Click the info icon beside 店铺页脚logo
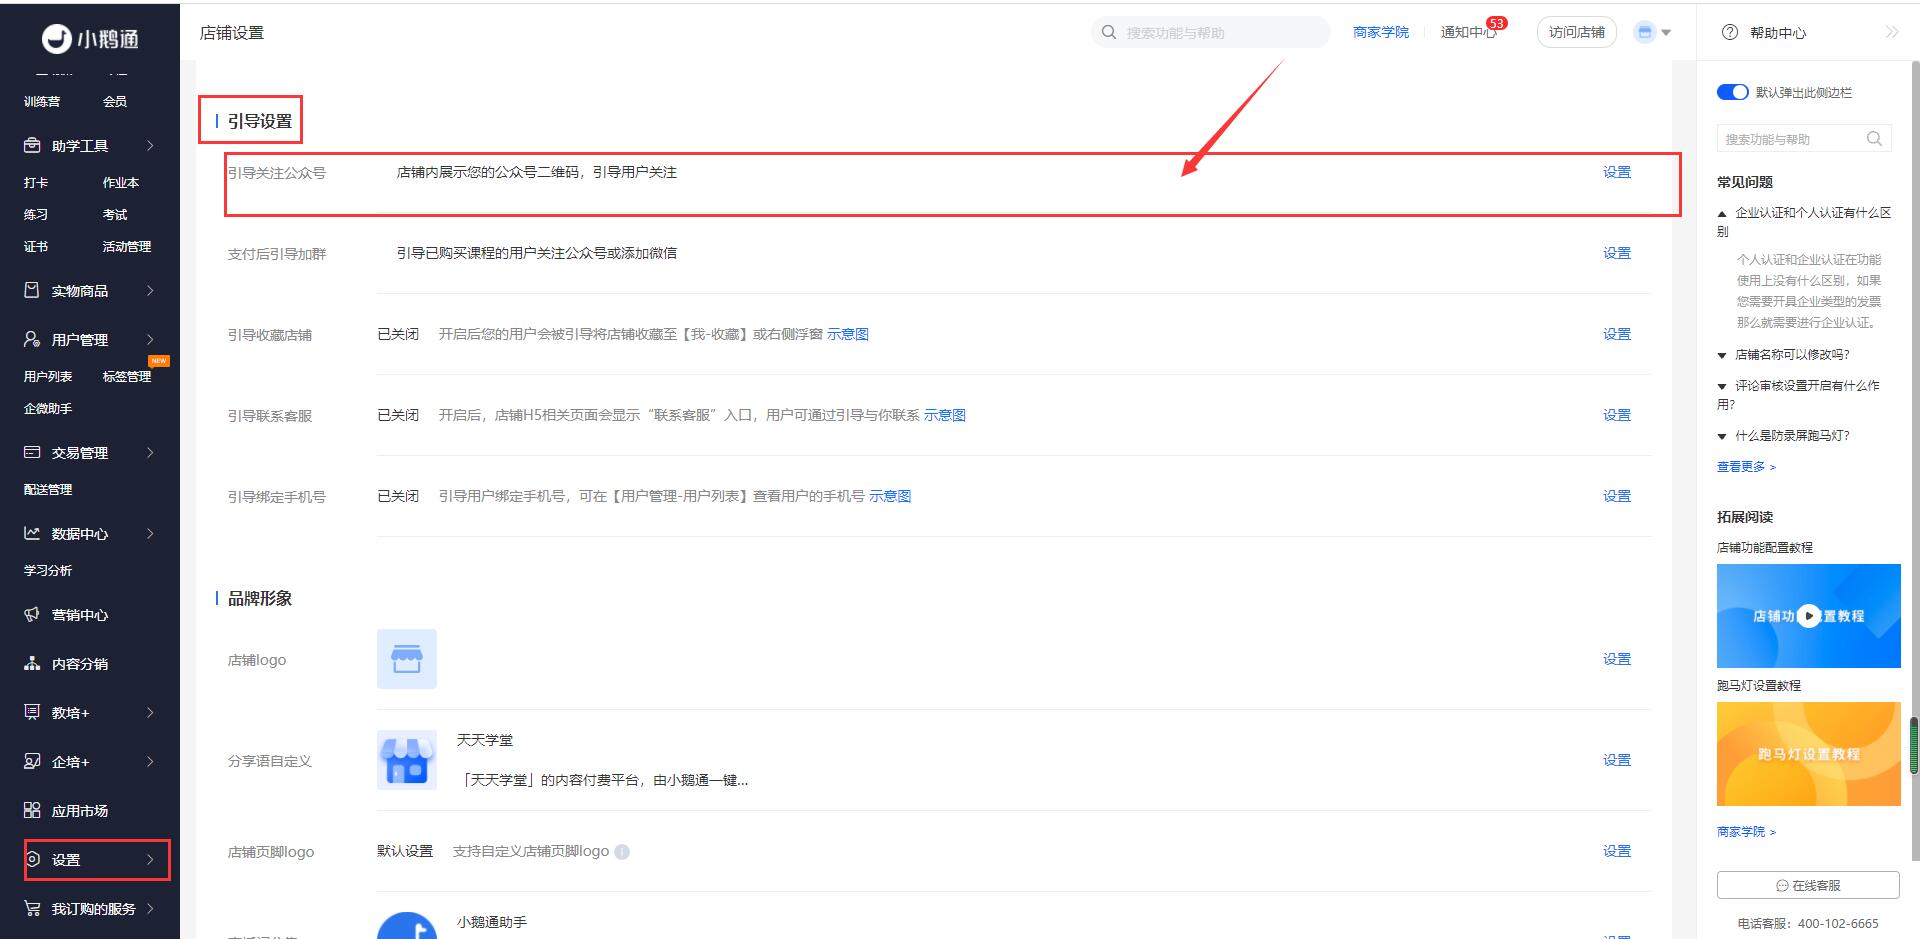Image resolution: width=1920 pixels, height=939 pixels. tap(622, 852)
